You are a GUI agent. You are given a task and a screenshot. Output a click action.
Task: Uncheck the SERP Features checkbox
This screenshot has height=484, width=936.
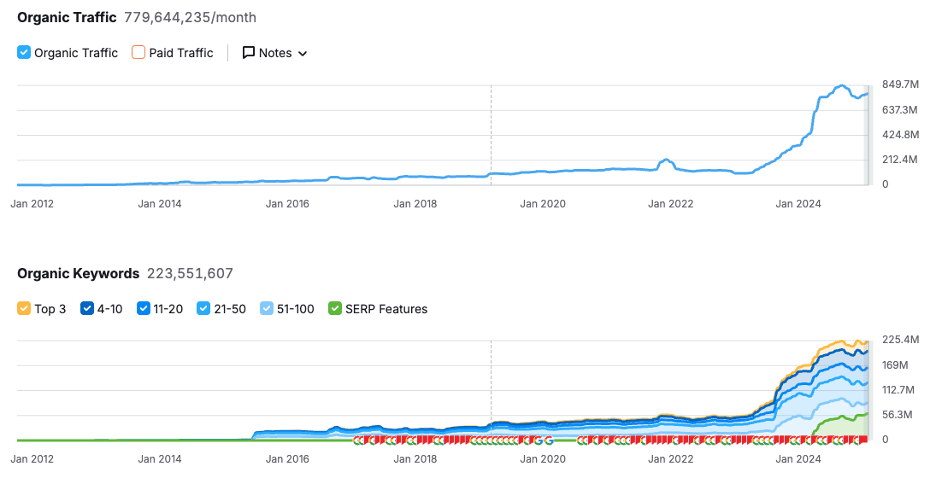point(335,309)
